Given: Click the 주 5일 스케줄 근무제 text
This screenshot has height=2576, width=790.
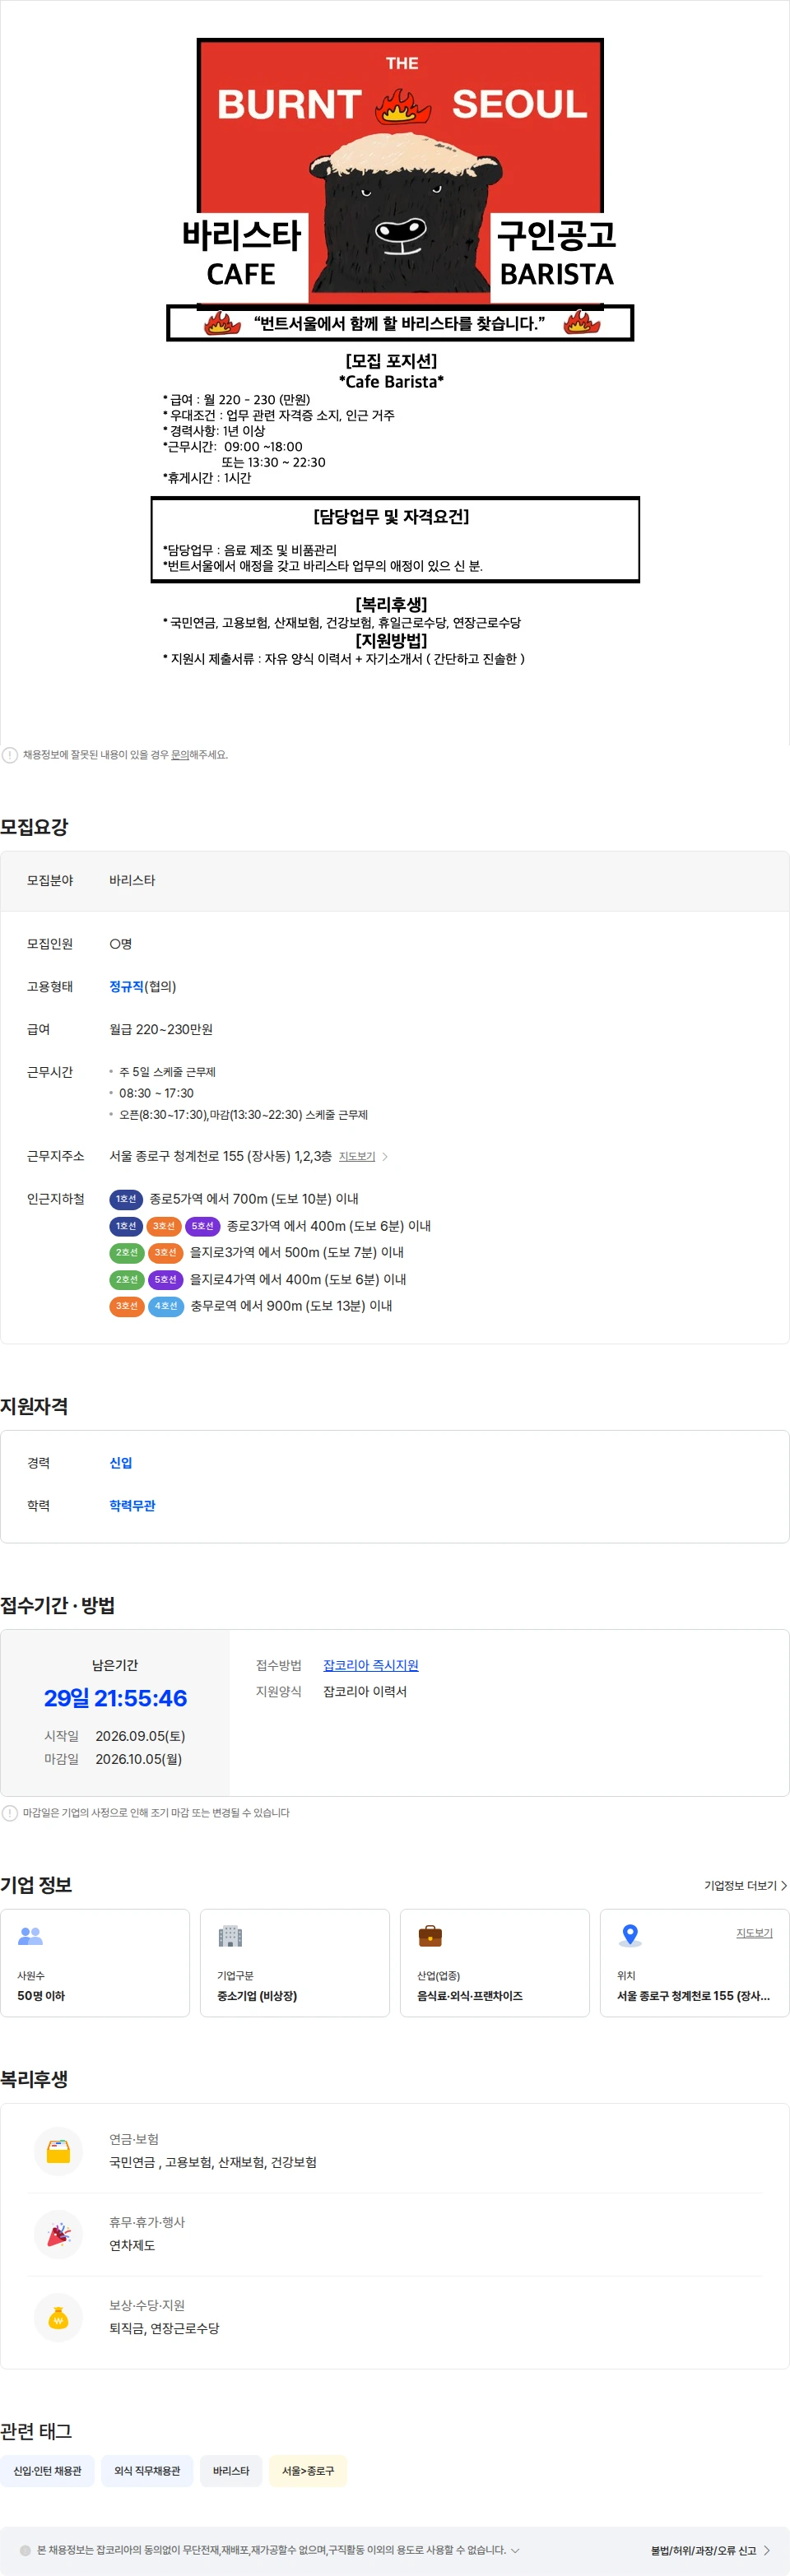Looking at the screenshot, I should pyautogui.click(x=167, y=1072).
